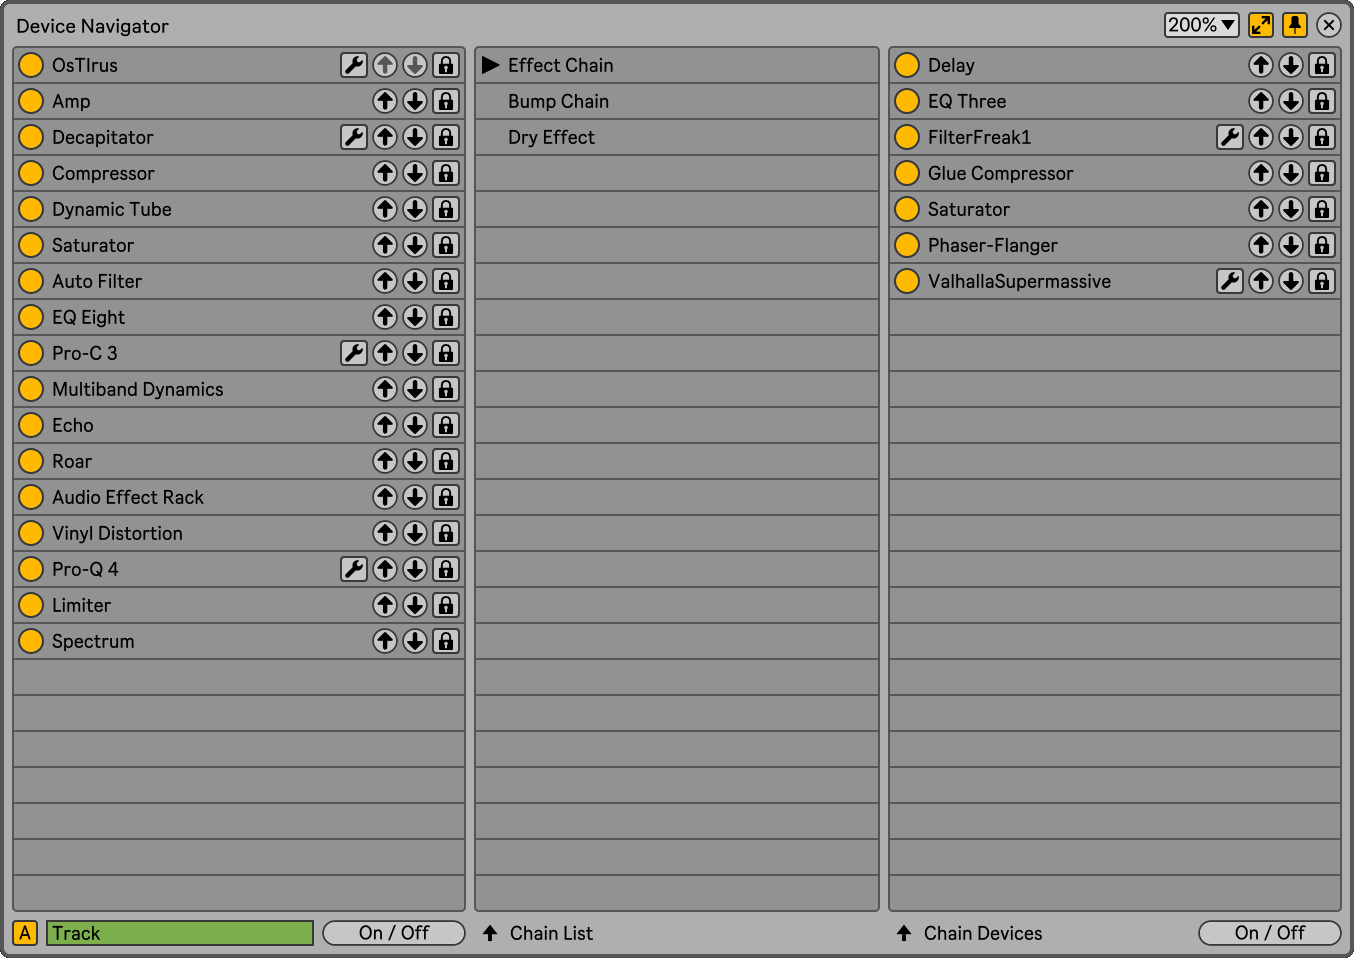This screenshot has height=958, width=1354.
Task: Expand the Effect Chain triangle
Action: click(x=490, y=65)
